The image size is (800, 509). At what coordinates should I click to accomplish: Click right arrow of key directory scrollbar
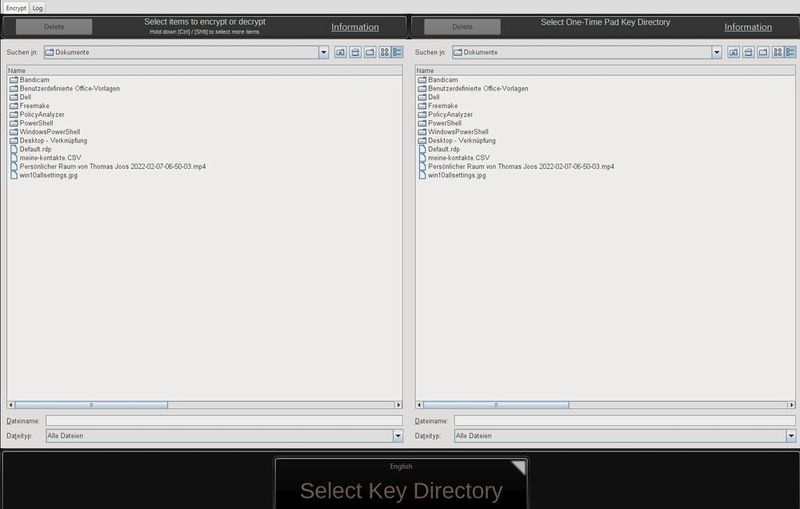click(791, 405)
